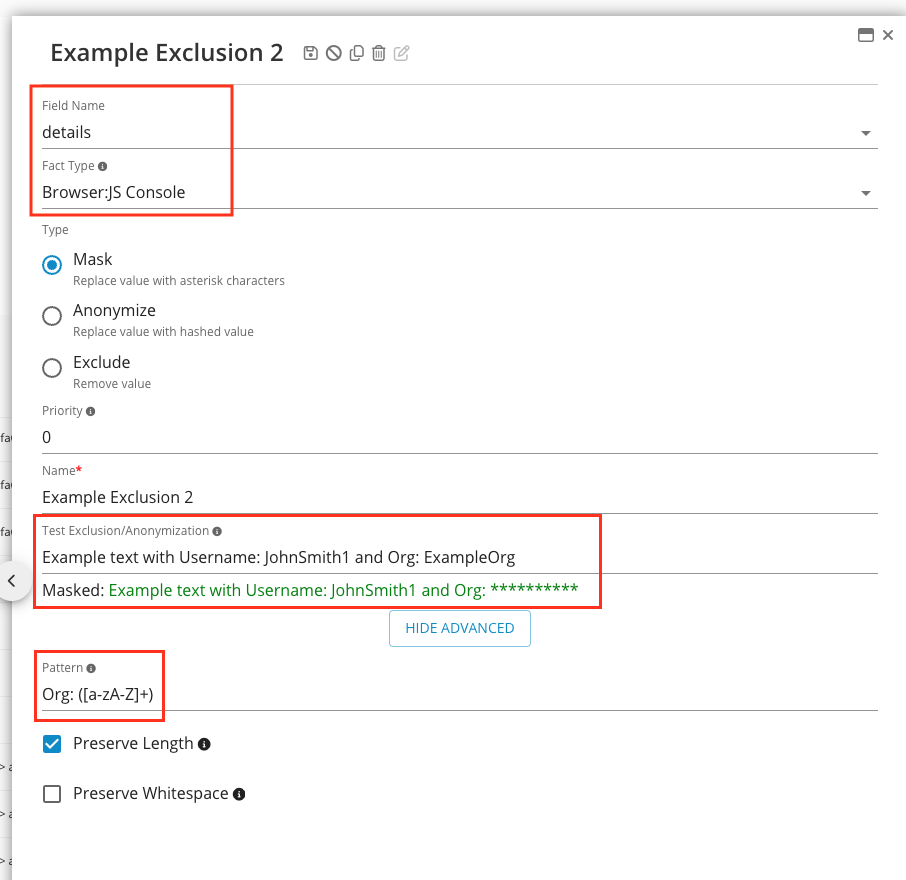Click into the Pattern regex field
This screenshot has width=906, height=880.
click(450, 694)
